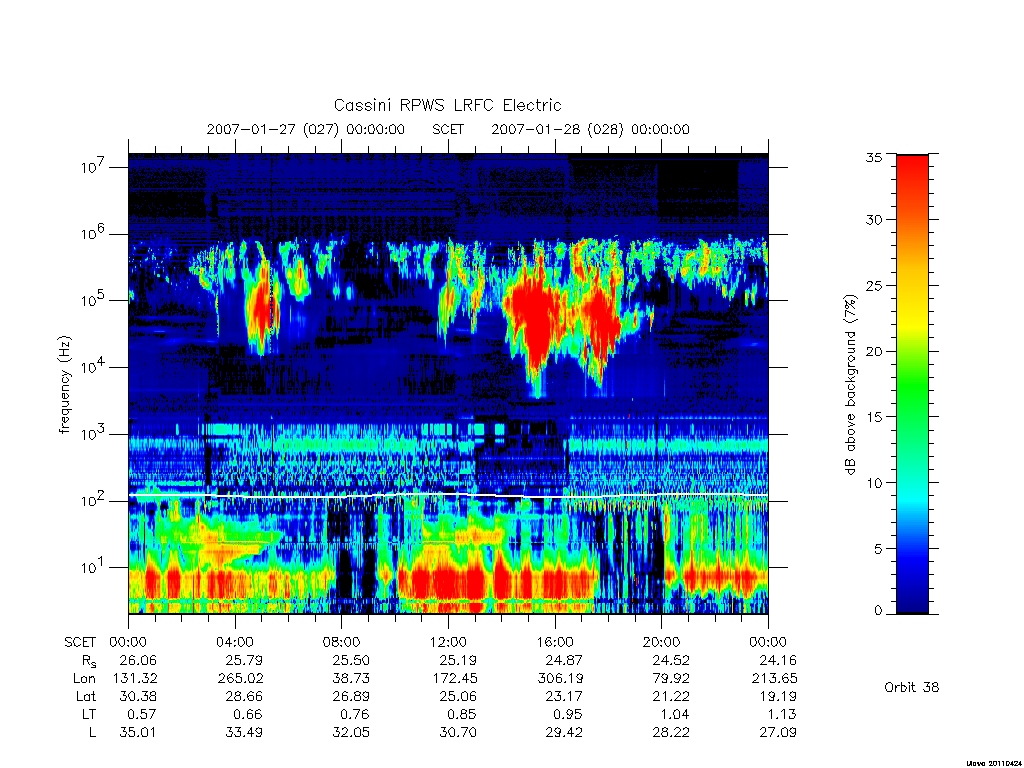Click the longitude value '131.32'
The height and width of the screenshot is (768, 1024).
click(135, 679)
